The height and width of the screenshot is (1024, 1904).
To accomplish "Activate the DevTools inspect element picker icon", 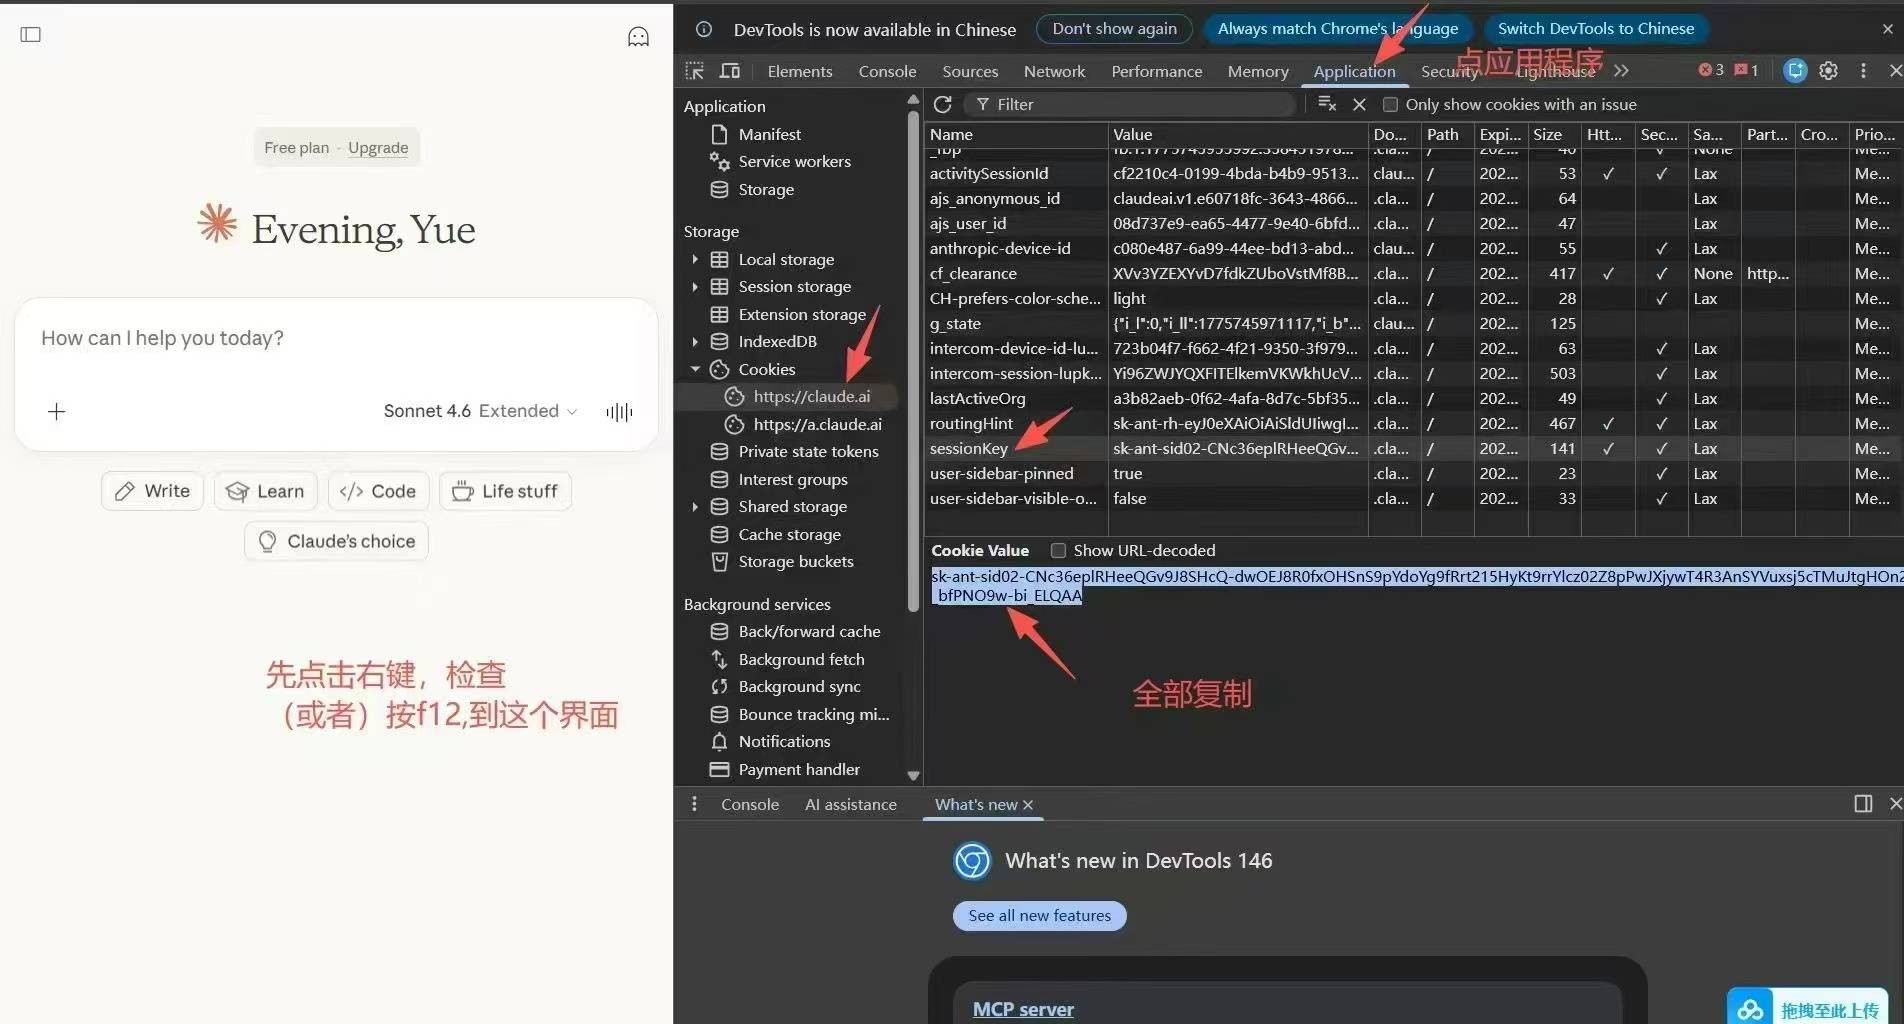I will [x=695, y=71].
